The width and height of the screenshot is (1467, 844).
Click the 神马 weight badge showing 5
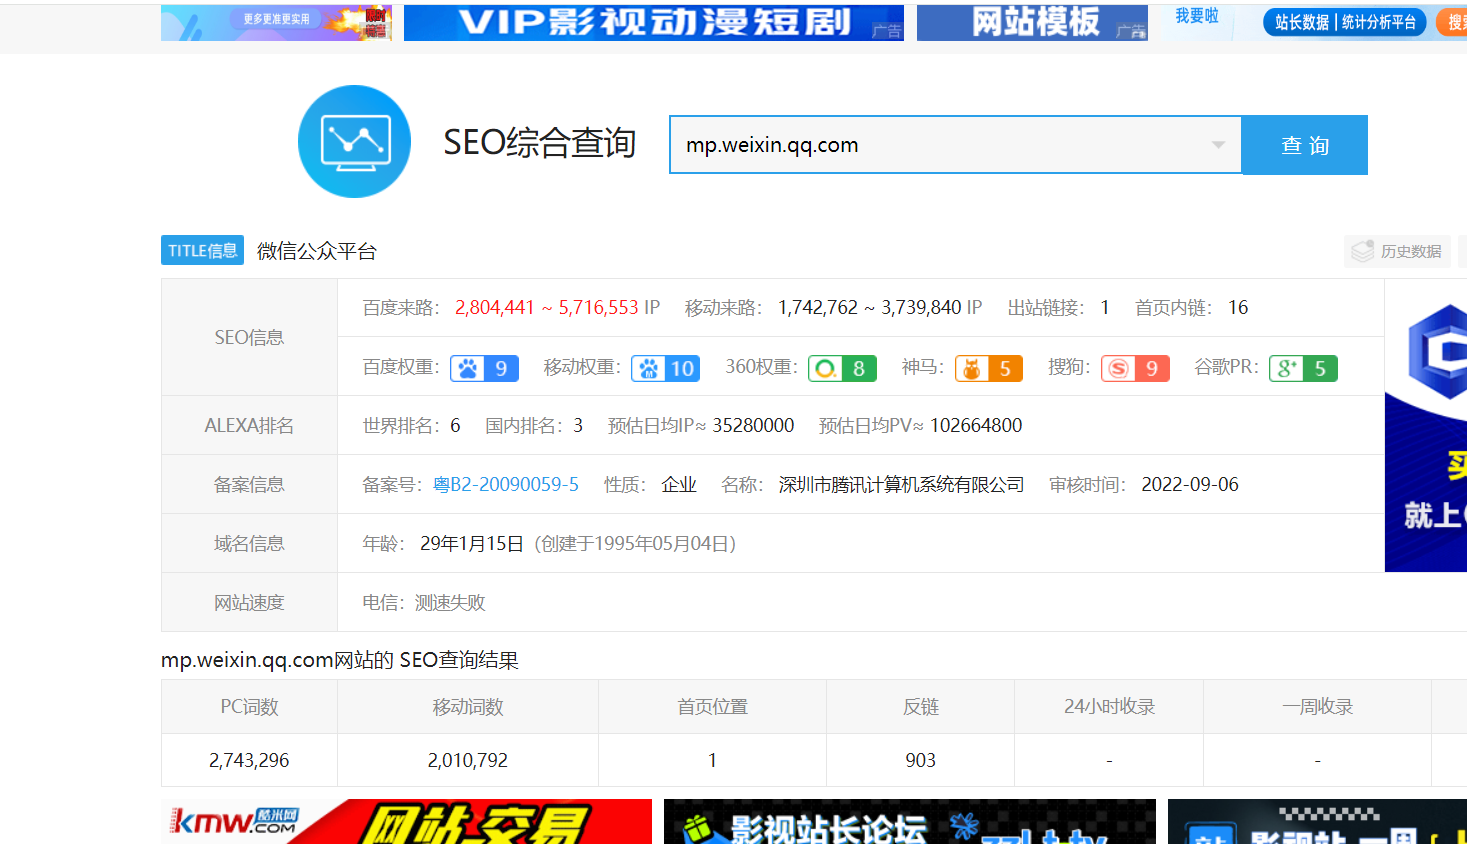989,369
